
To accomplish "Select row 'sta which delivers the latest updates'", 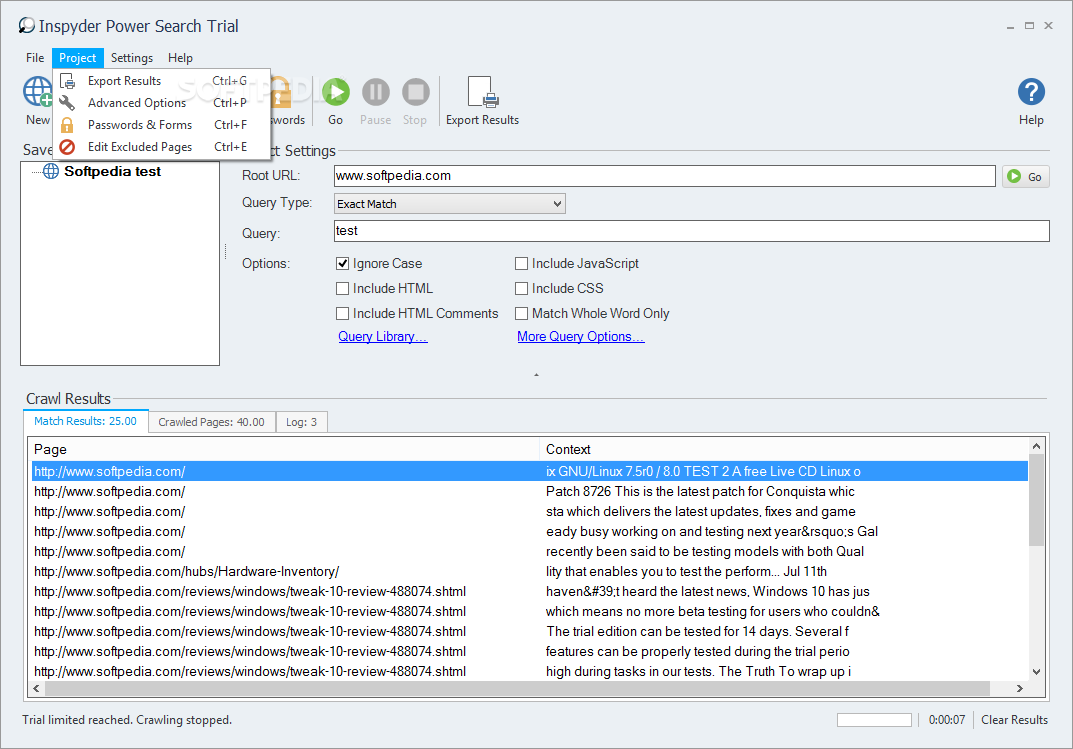I will tap(530, 512).
